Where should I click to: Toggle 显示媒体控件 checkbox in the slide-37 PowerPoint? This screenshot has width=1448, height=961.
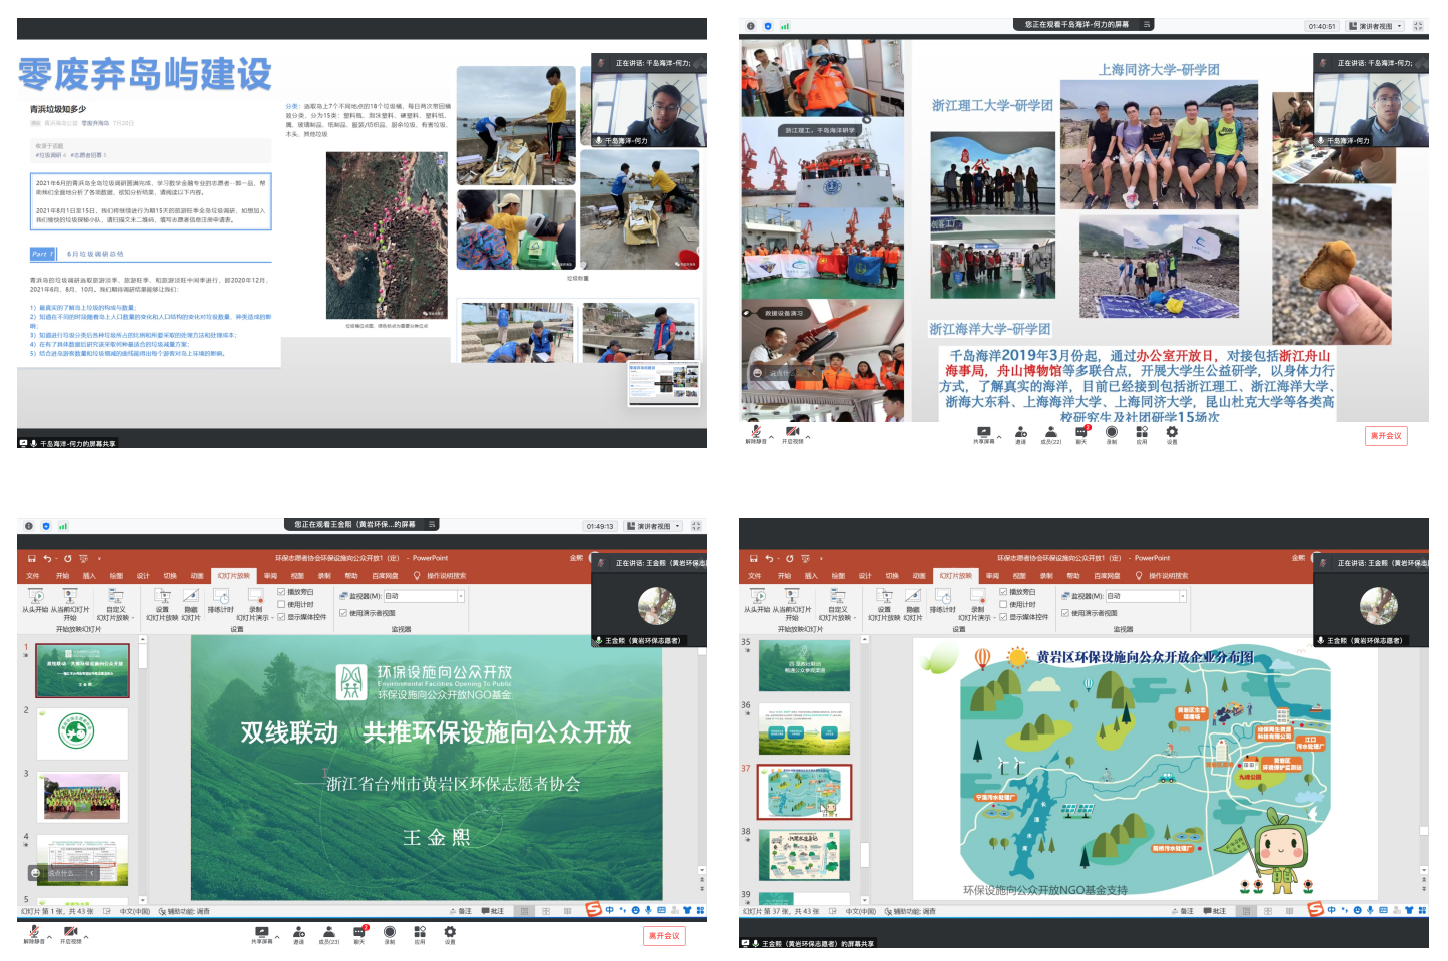[1003, 617]
